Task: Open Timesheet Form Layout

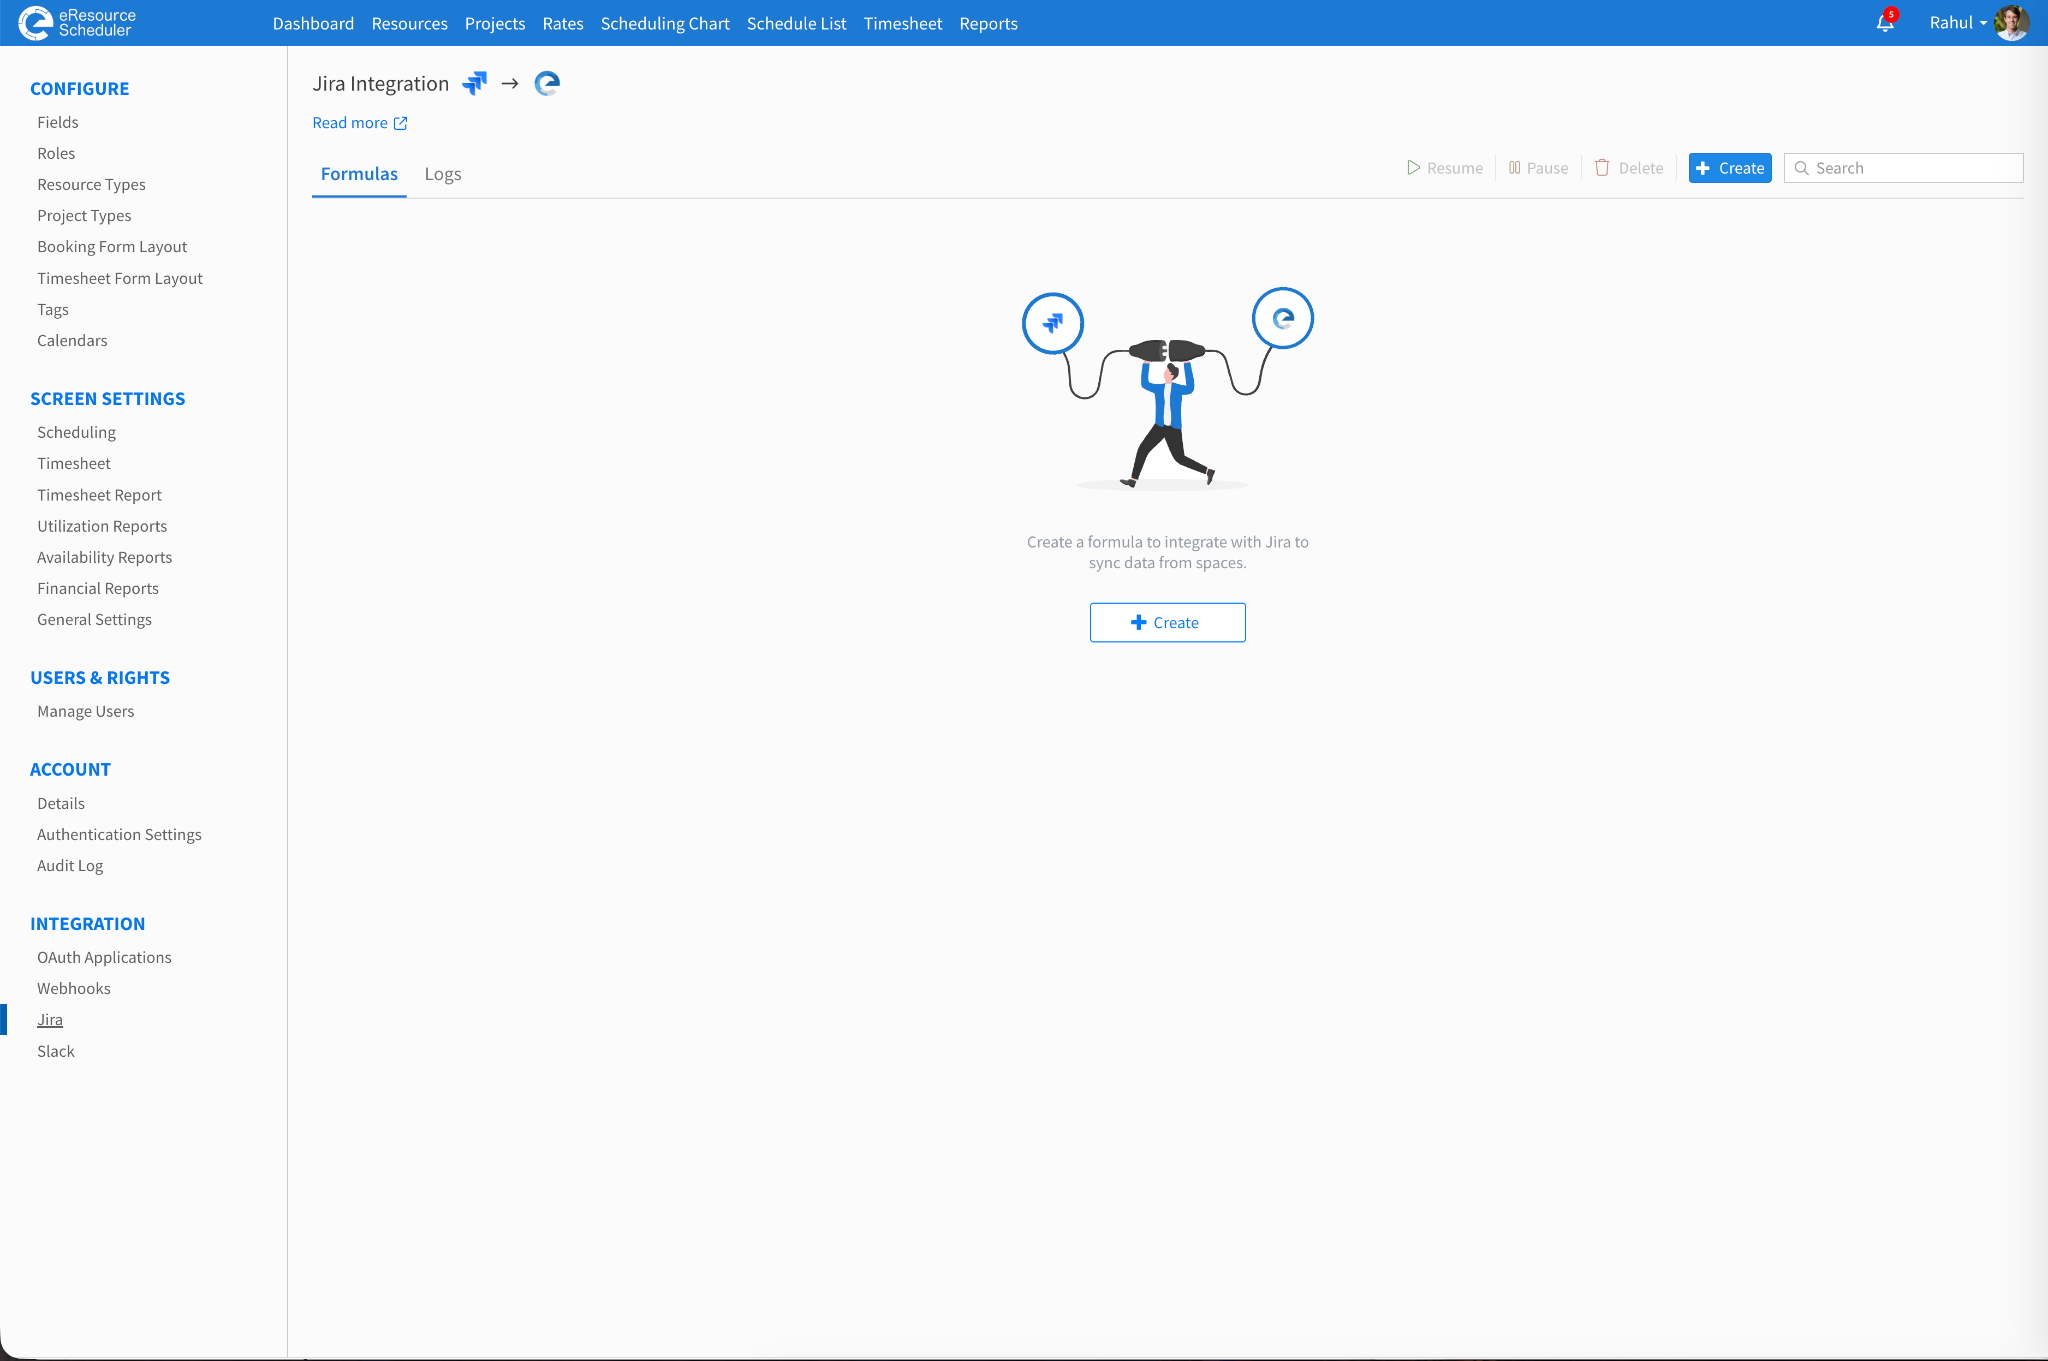Action: pos(120,278)
